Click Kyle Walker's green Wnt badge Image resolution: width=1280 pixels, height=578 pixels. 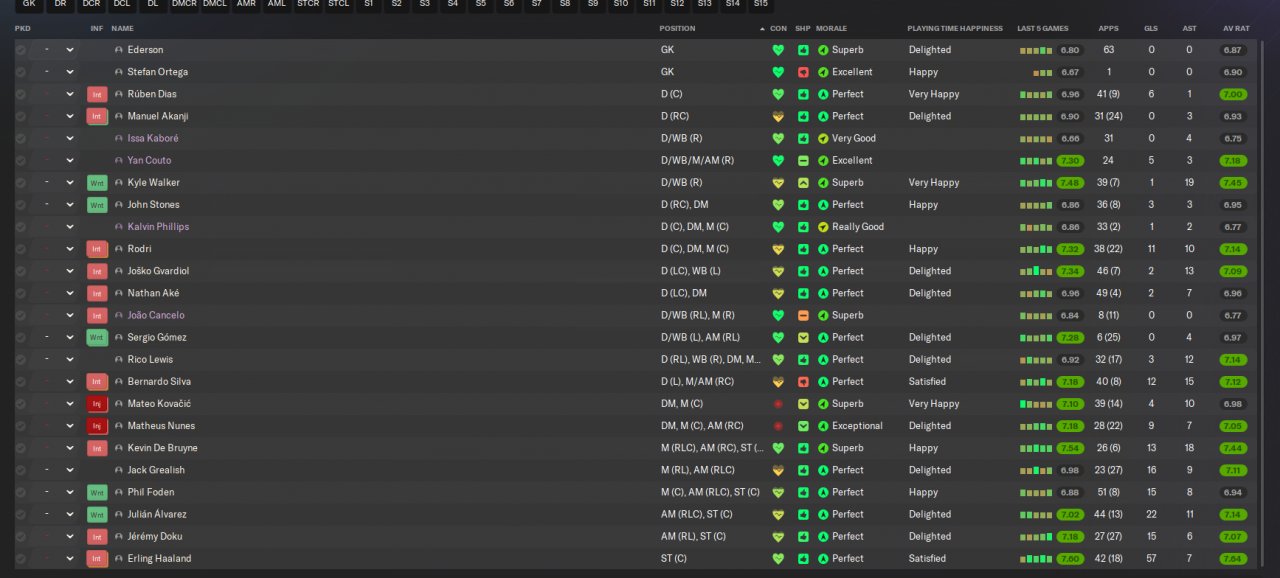click(97, 183)
